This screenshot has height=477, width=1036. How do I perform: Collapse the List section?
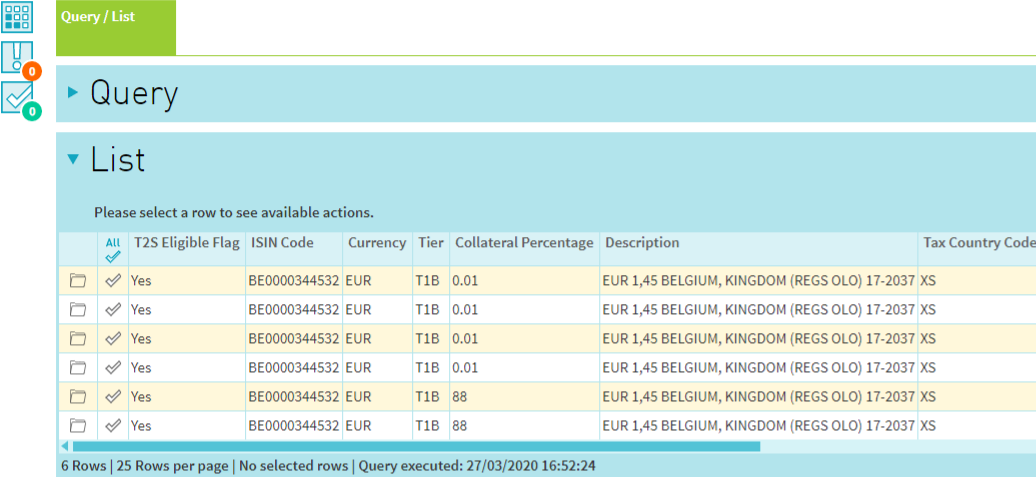(72, 159)
